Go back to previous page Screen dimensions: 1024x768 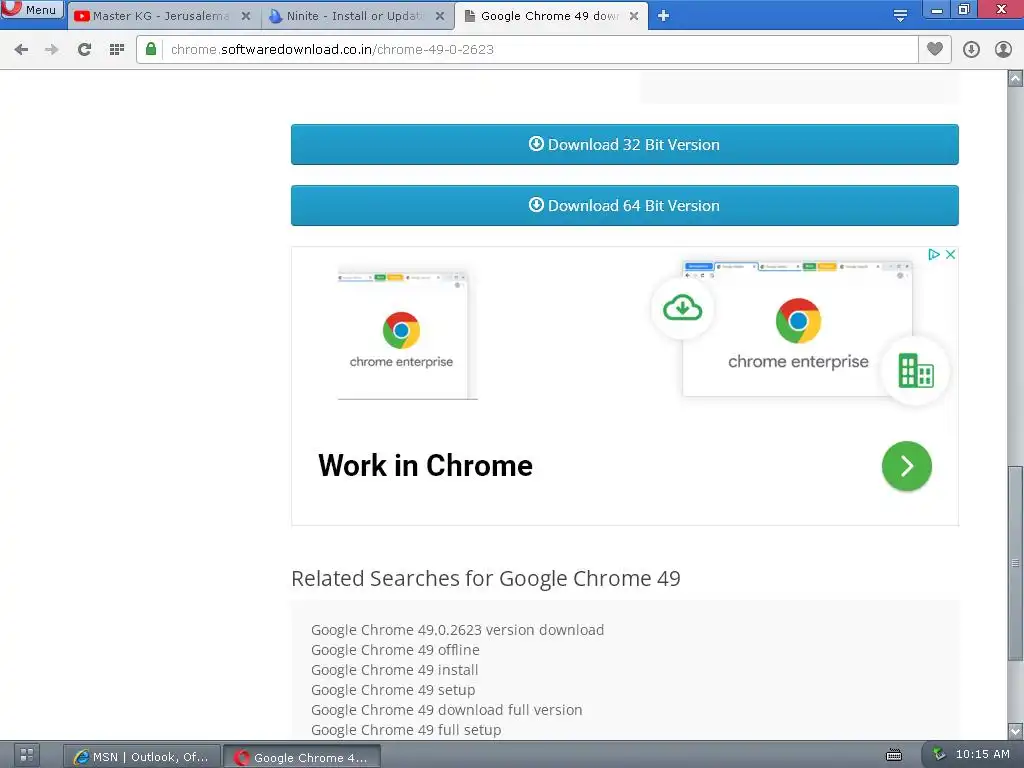(x=21, y=50)
